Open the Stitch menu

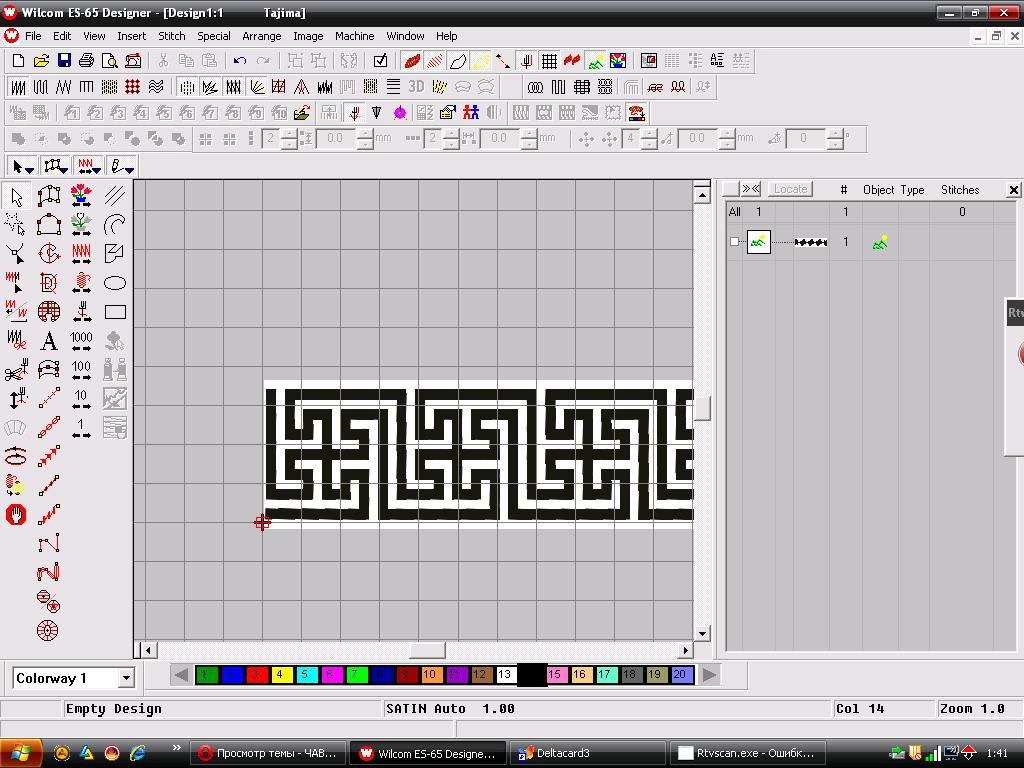coord(172,36)
